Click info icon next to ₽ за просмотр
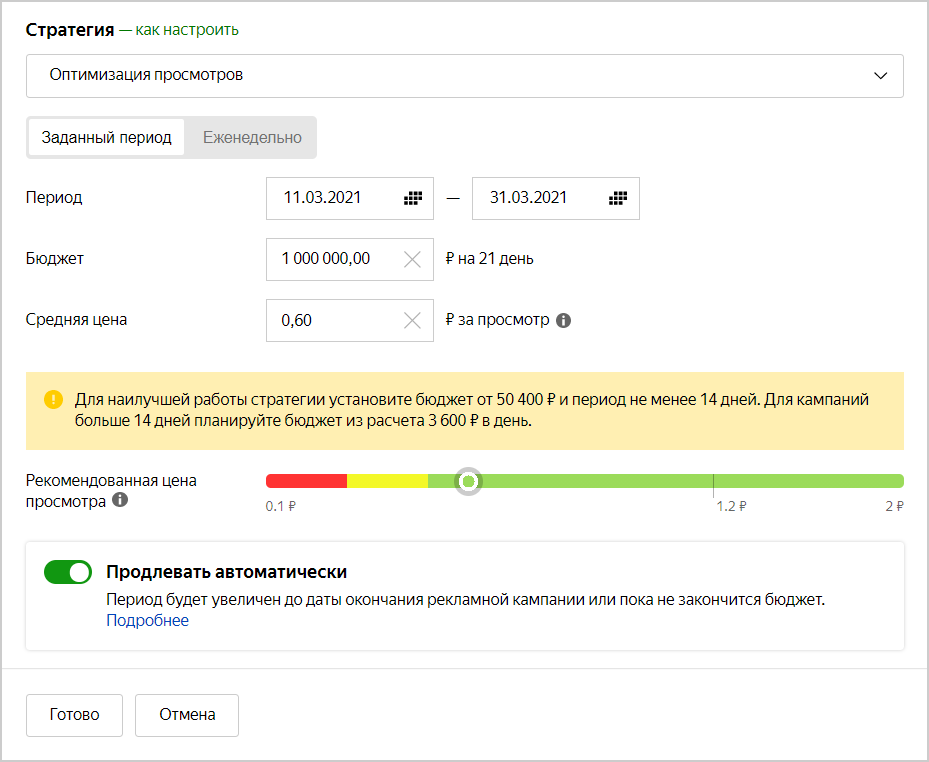Viewport: 929px width, 762px height. [x=563, y=321]
